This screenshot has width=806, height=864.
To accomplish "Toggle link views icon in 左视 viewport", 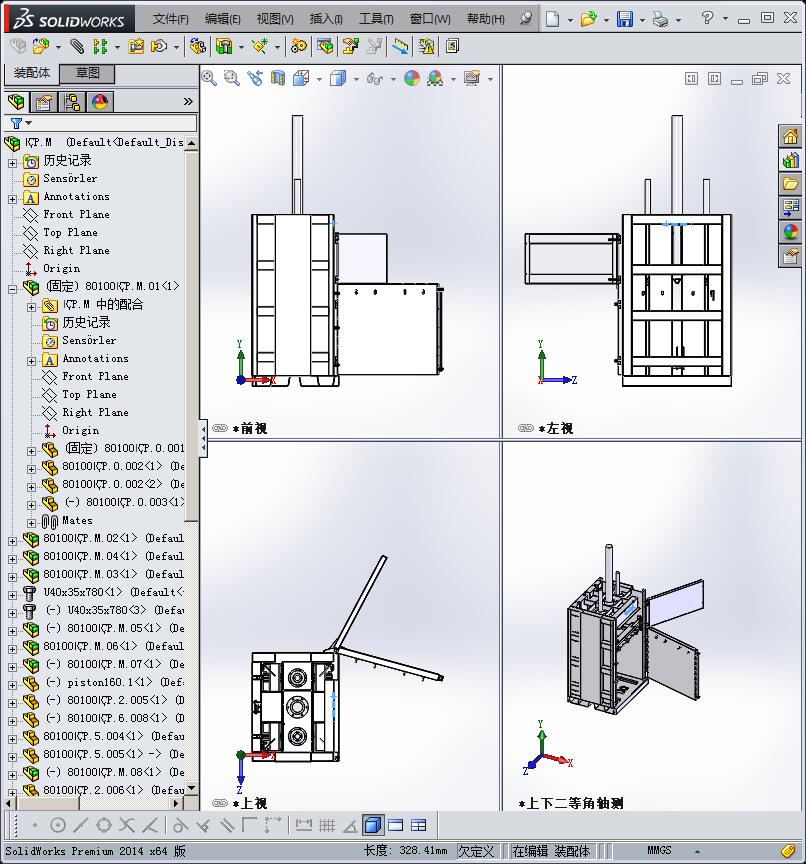I will 526,428.
